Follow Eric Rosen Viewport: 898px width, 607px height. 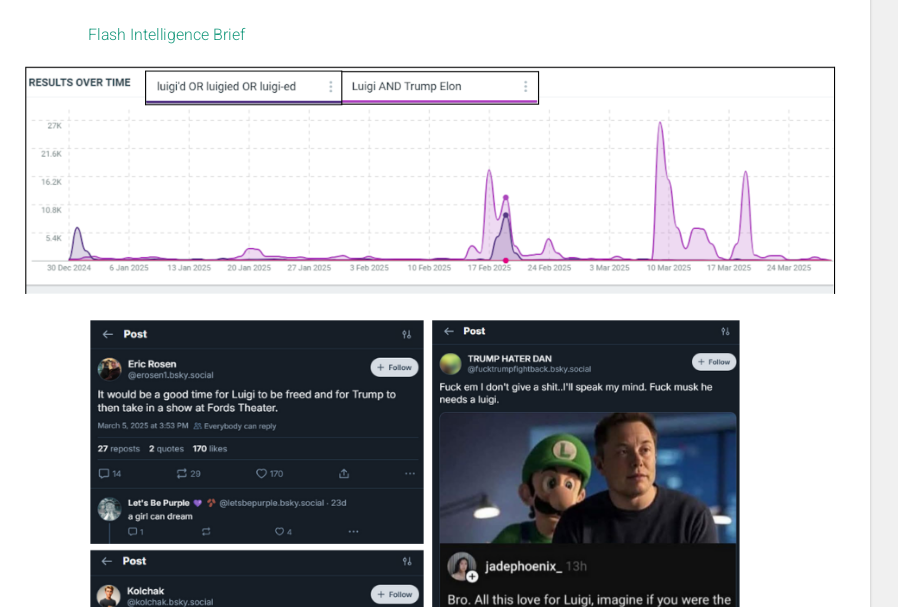tap(395, 368)
